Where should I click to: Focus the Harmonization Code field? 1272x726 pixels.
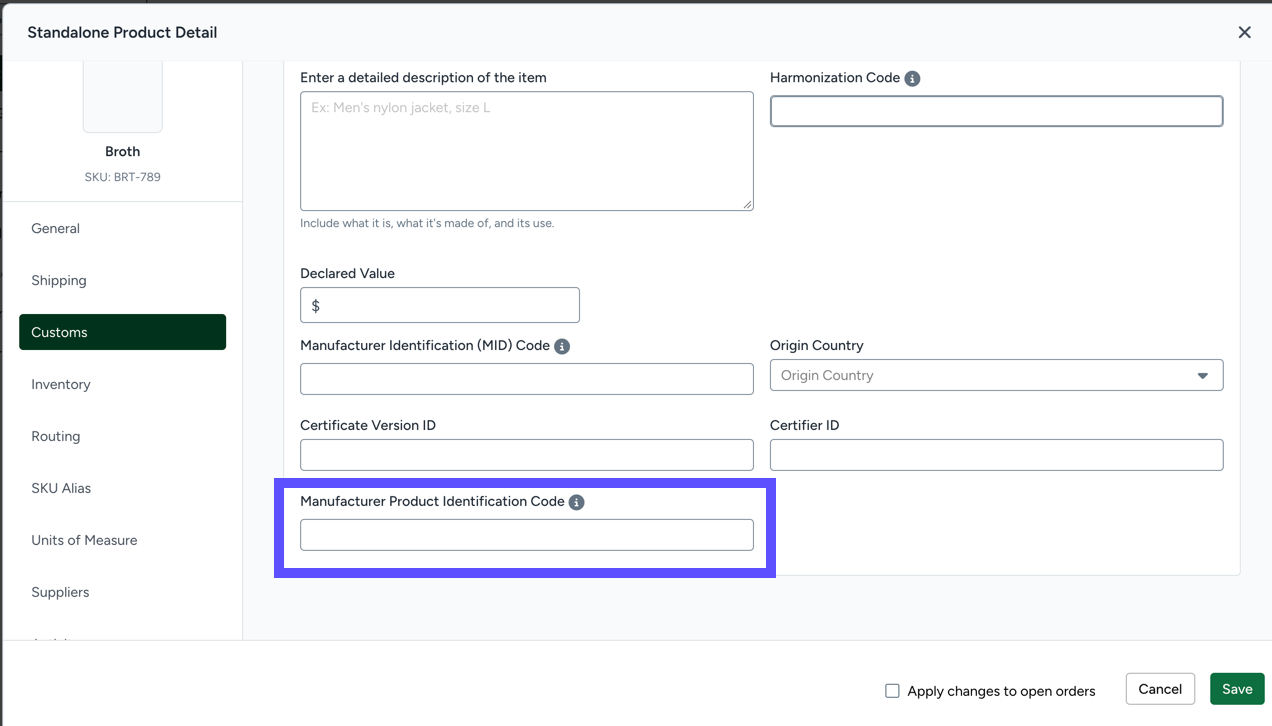(996, 111)
